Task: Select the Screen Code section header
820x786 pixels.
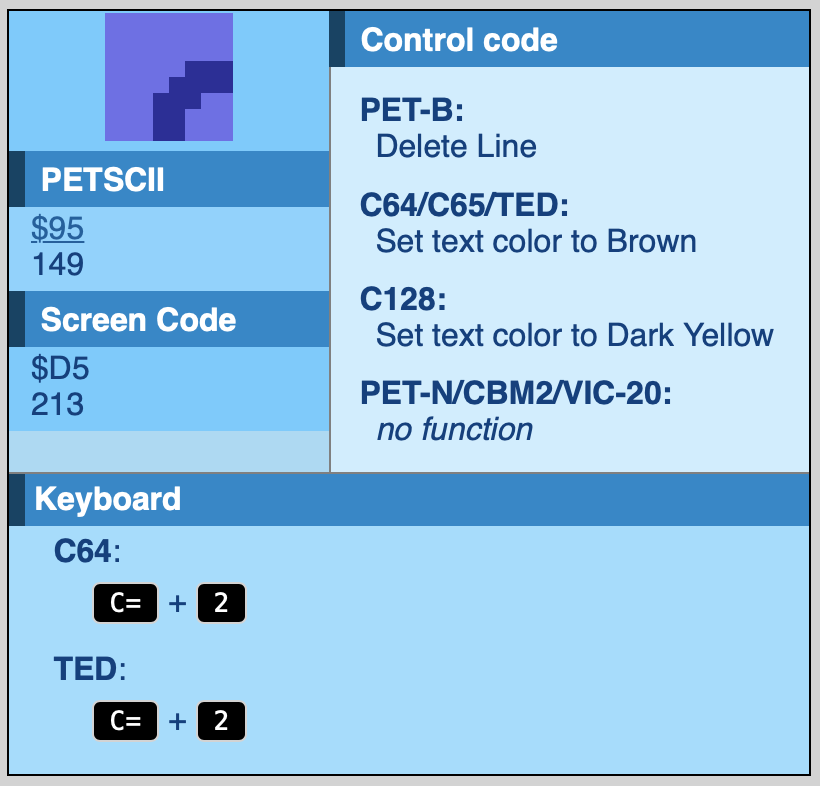Action: [x=138, y=320]
